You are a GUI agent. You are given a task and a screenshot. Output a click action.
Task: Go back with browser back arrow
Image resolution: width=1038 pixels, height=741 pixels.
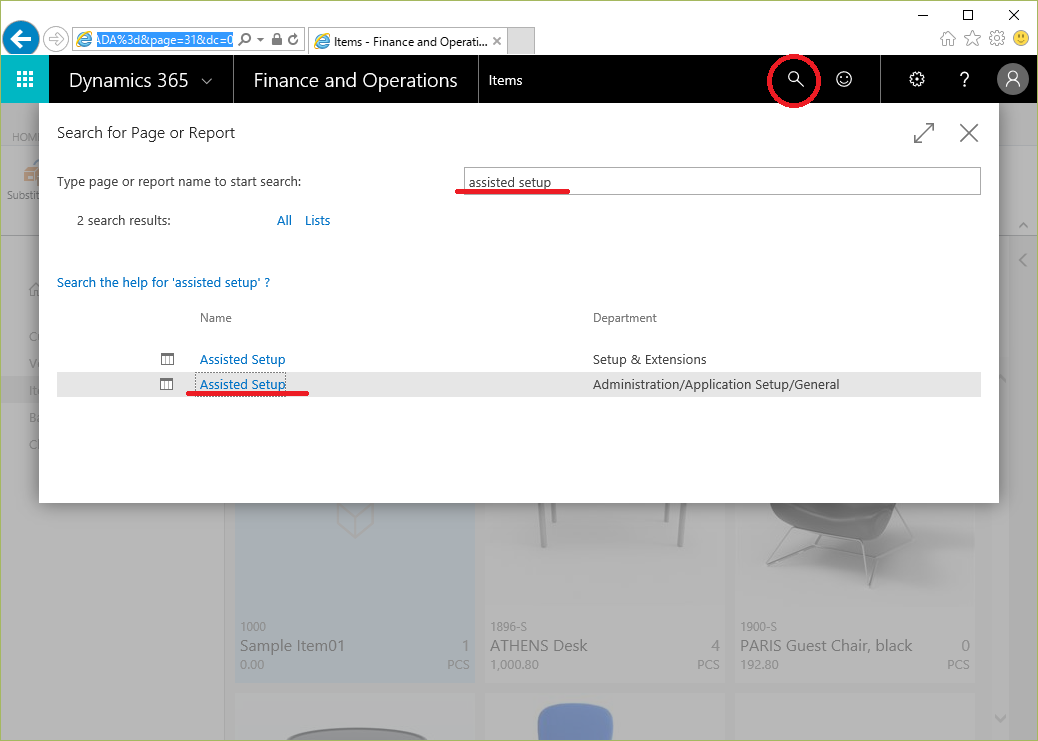[x=21, y=39]
